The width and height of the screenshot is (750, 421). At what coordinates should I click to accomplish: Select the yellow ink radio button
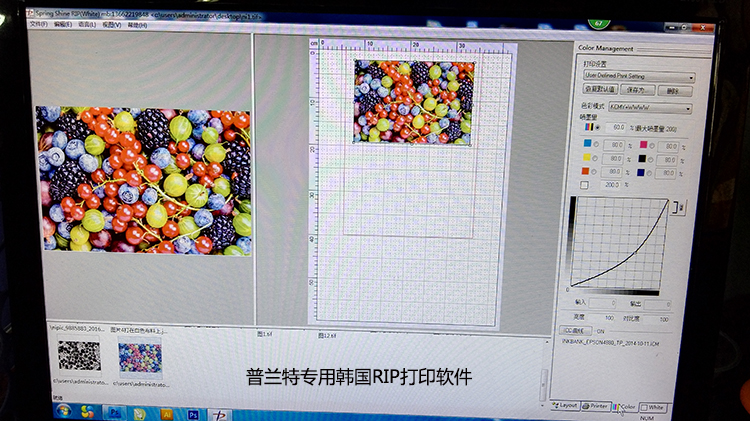[x=596, y=158]
